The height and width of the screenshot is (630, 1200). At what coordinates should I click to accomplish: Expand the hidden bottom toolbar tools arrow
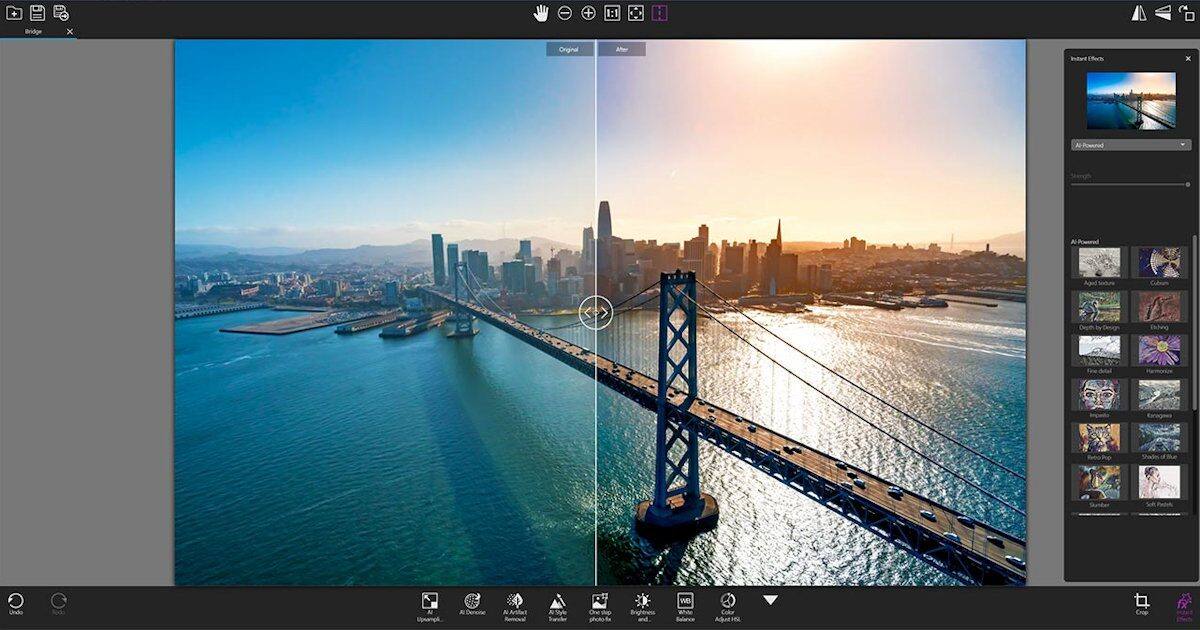769,599
